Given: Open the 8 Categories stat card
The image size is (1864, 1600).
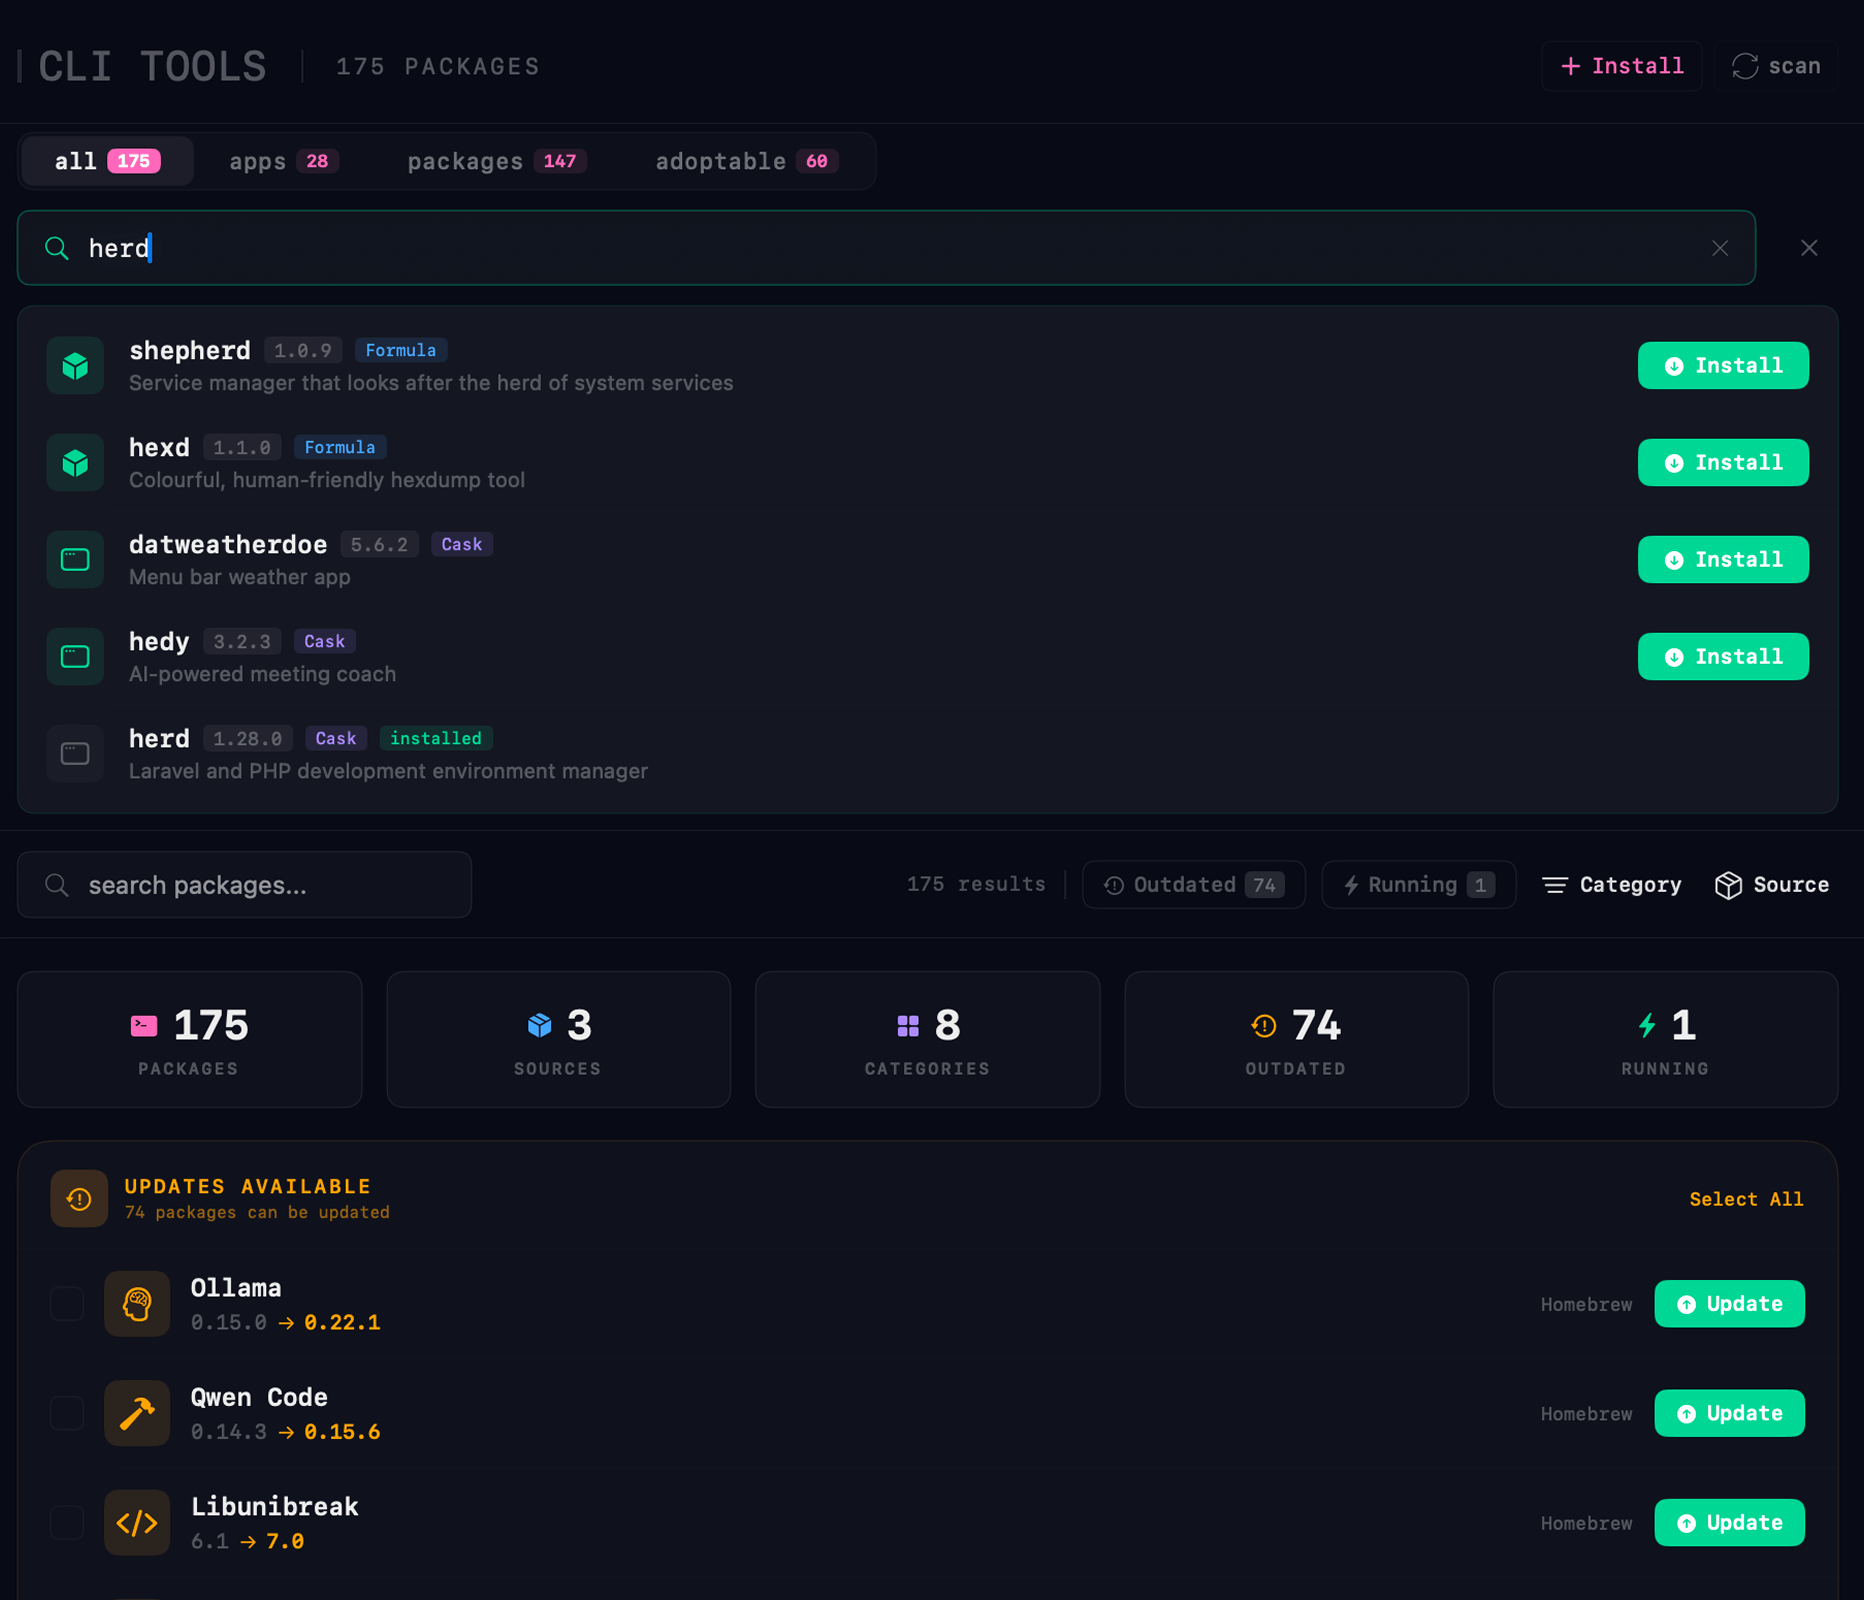Looking at the screenshot, I should coord(927,1040).
